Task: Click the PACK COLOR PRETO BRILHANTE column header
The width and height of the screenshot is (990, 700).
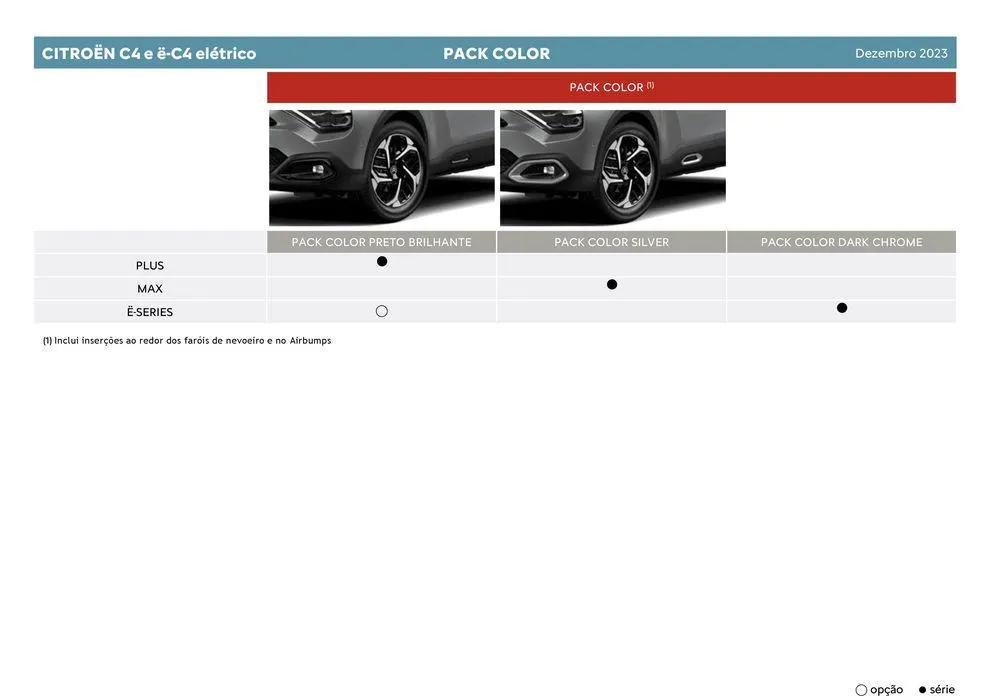Action: (x=381, y=240)
